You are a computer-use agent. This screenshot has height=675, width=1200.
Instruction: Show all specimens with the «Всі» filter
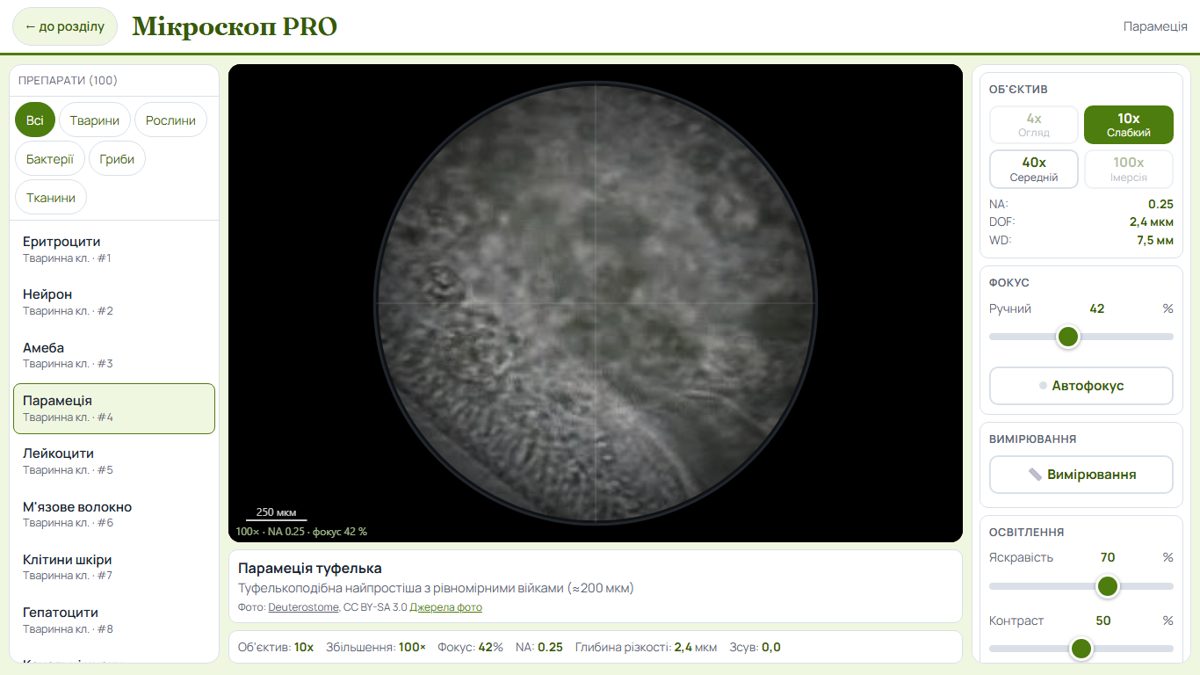click(35, 120)
